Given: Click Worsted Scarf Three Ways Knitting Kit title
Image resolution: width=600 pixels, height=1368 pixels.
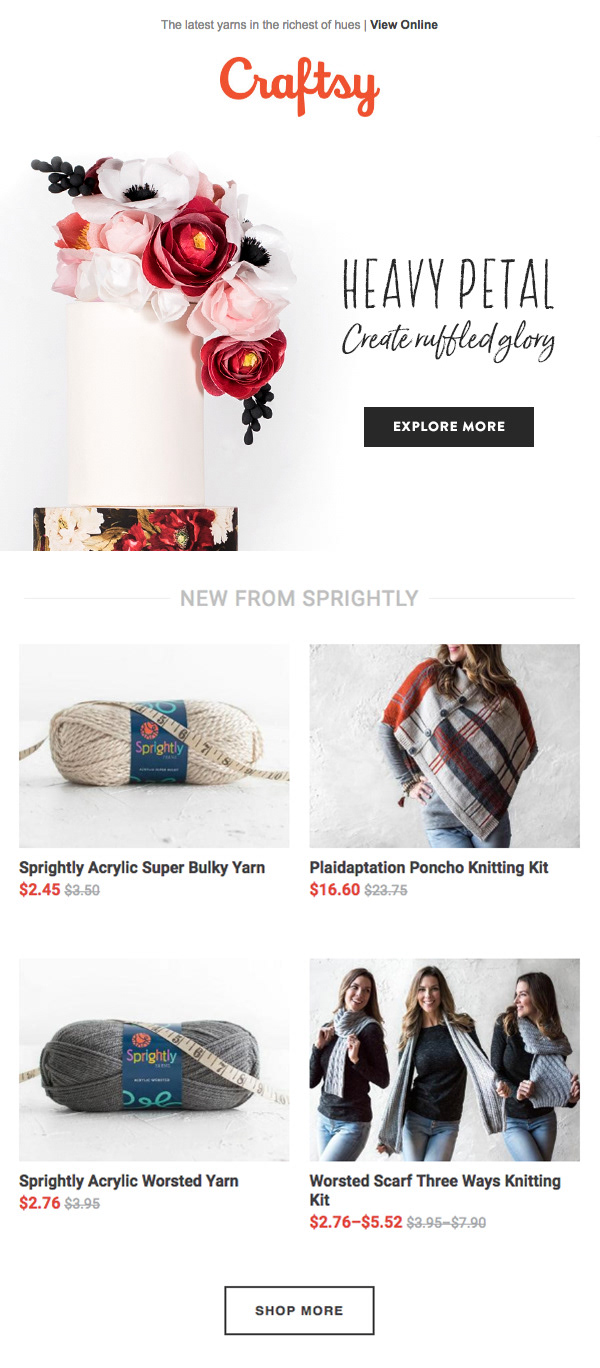Looking at the screenshot, I should click(435, 1190).
